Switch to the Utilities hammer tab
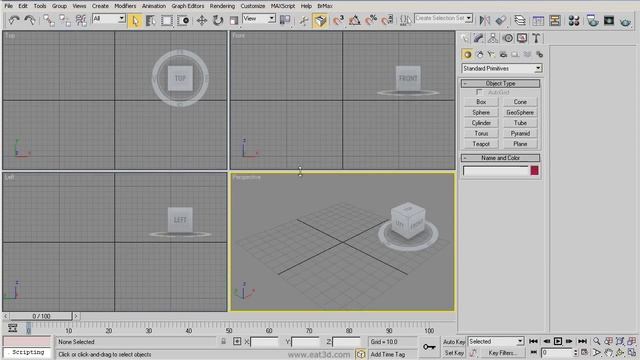The width and height of the screenshot is (640, 360). point(536,38)
